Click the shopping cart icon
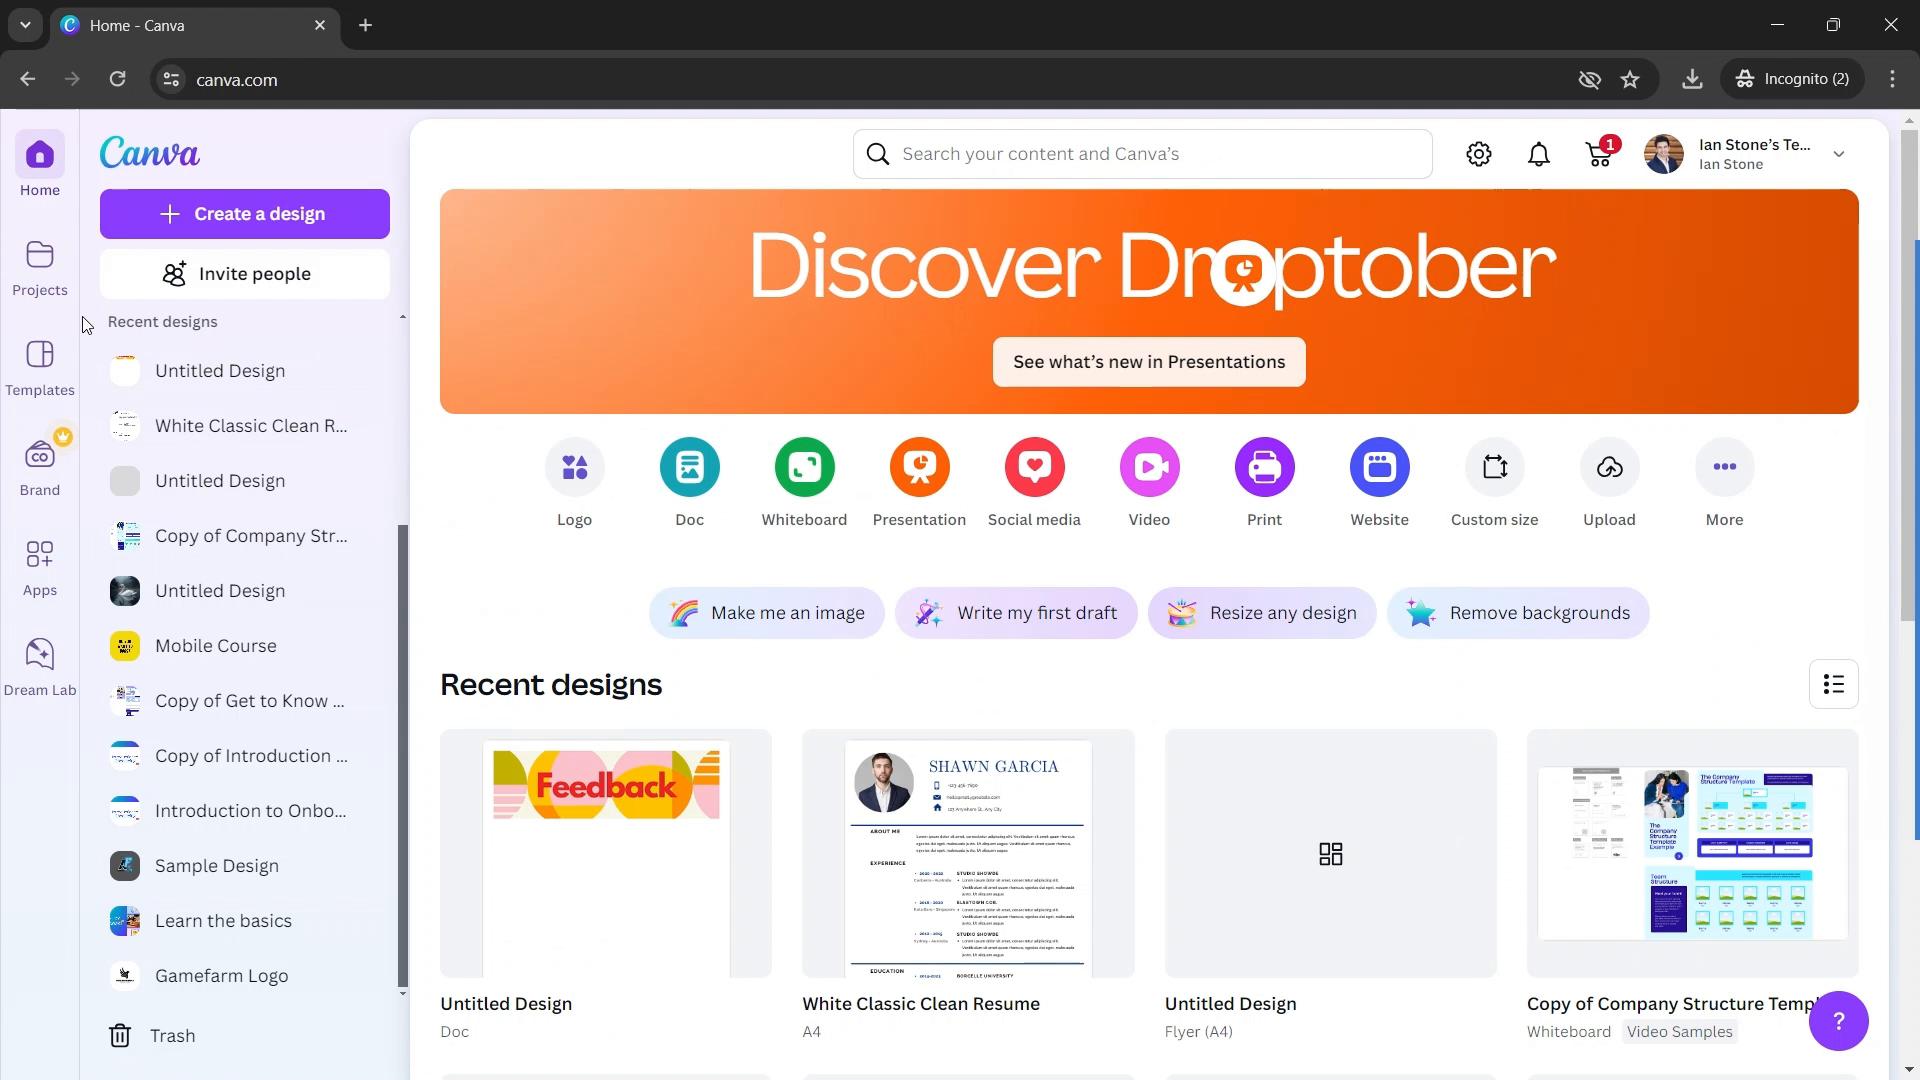Image resolution: width=1920 pixels, height=1080 pixels. (x=1600, y=154)
